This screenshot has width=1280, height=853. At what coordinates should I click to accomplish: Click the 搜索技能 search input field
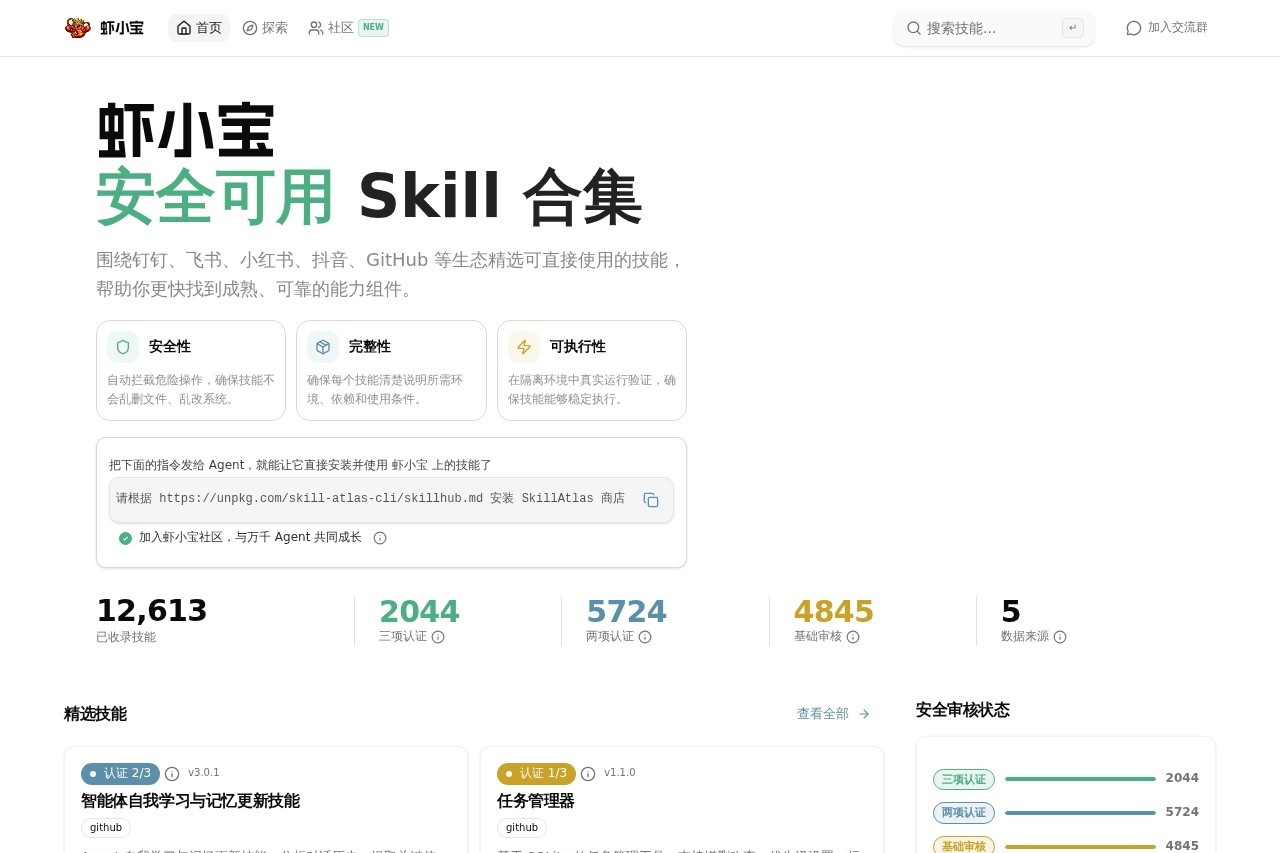[x=990, y=28]
